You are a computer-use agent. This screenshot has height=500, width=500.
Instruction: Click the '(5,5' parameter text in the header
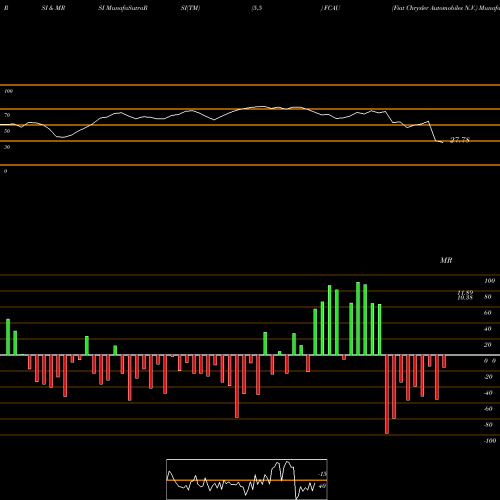pos(257,8)
